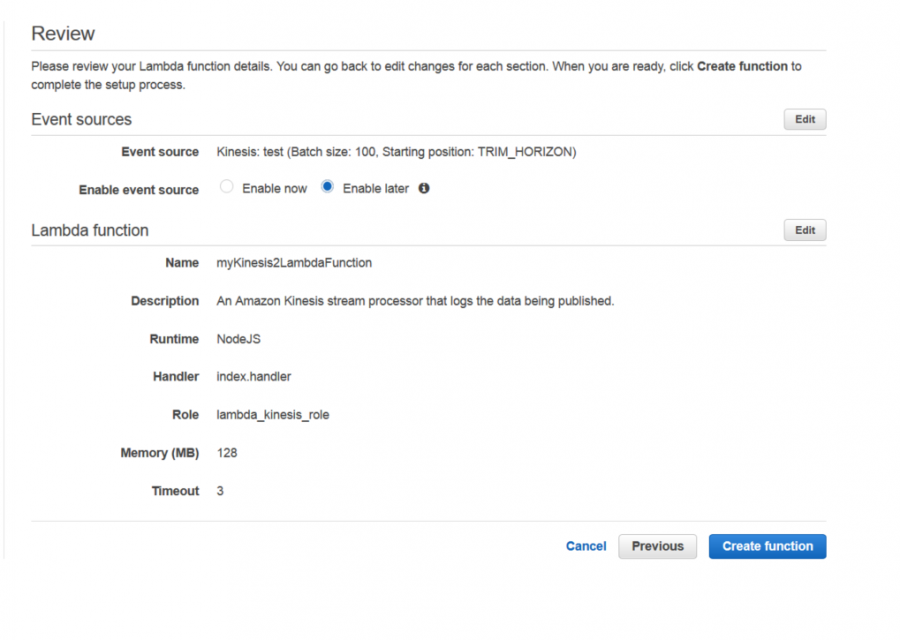The height and width of the screenshot is (640, 900).
Task: Click the info icon beside Enable later
Action: (424, 188)
